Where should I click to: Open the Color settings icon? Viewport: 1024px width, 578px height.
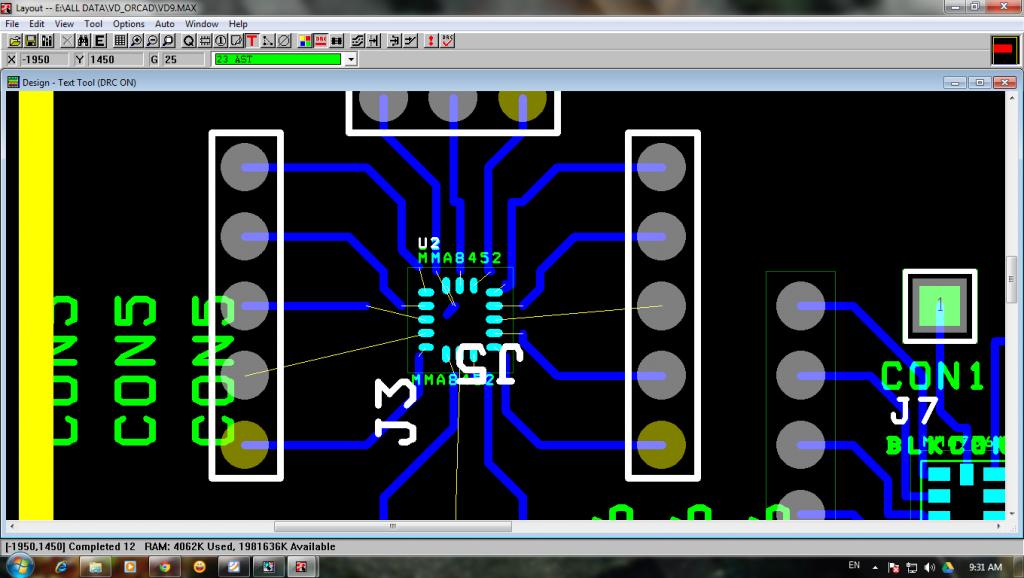[305, 40]
